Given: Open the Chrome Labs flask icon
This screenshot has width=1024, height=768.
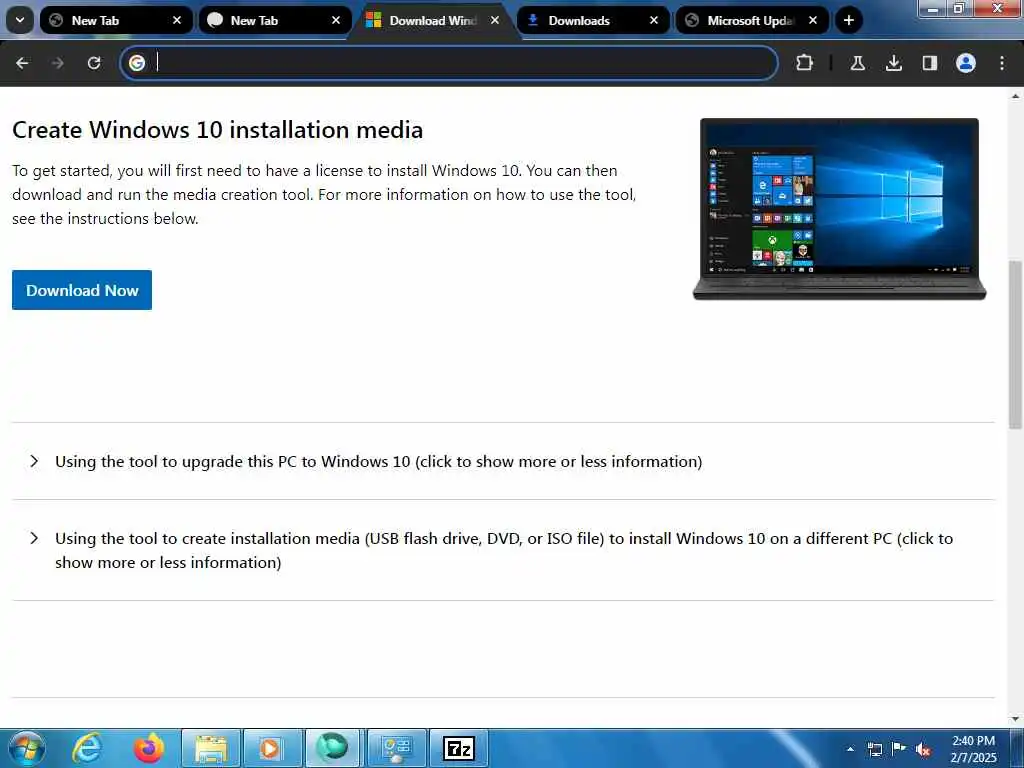Looking at the screenshot, I should [857, 63].
